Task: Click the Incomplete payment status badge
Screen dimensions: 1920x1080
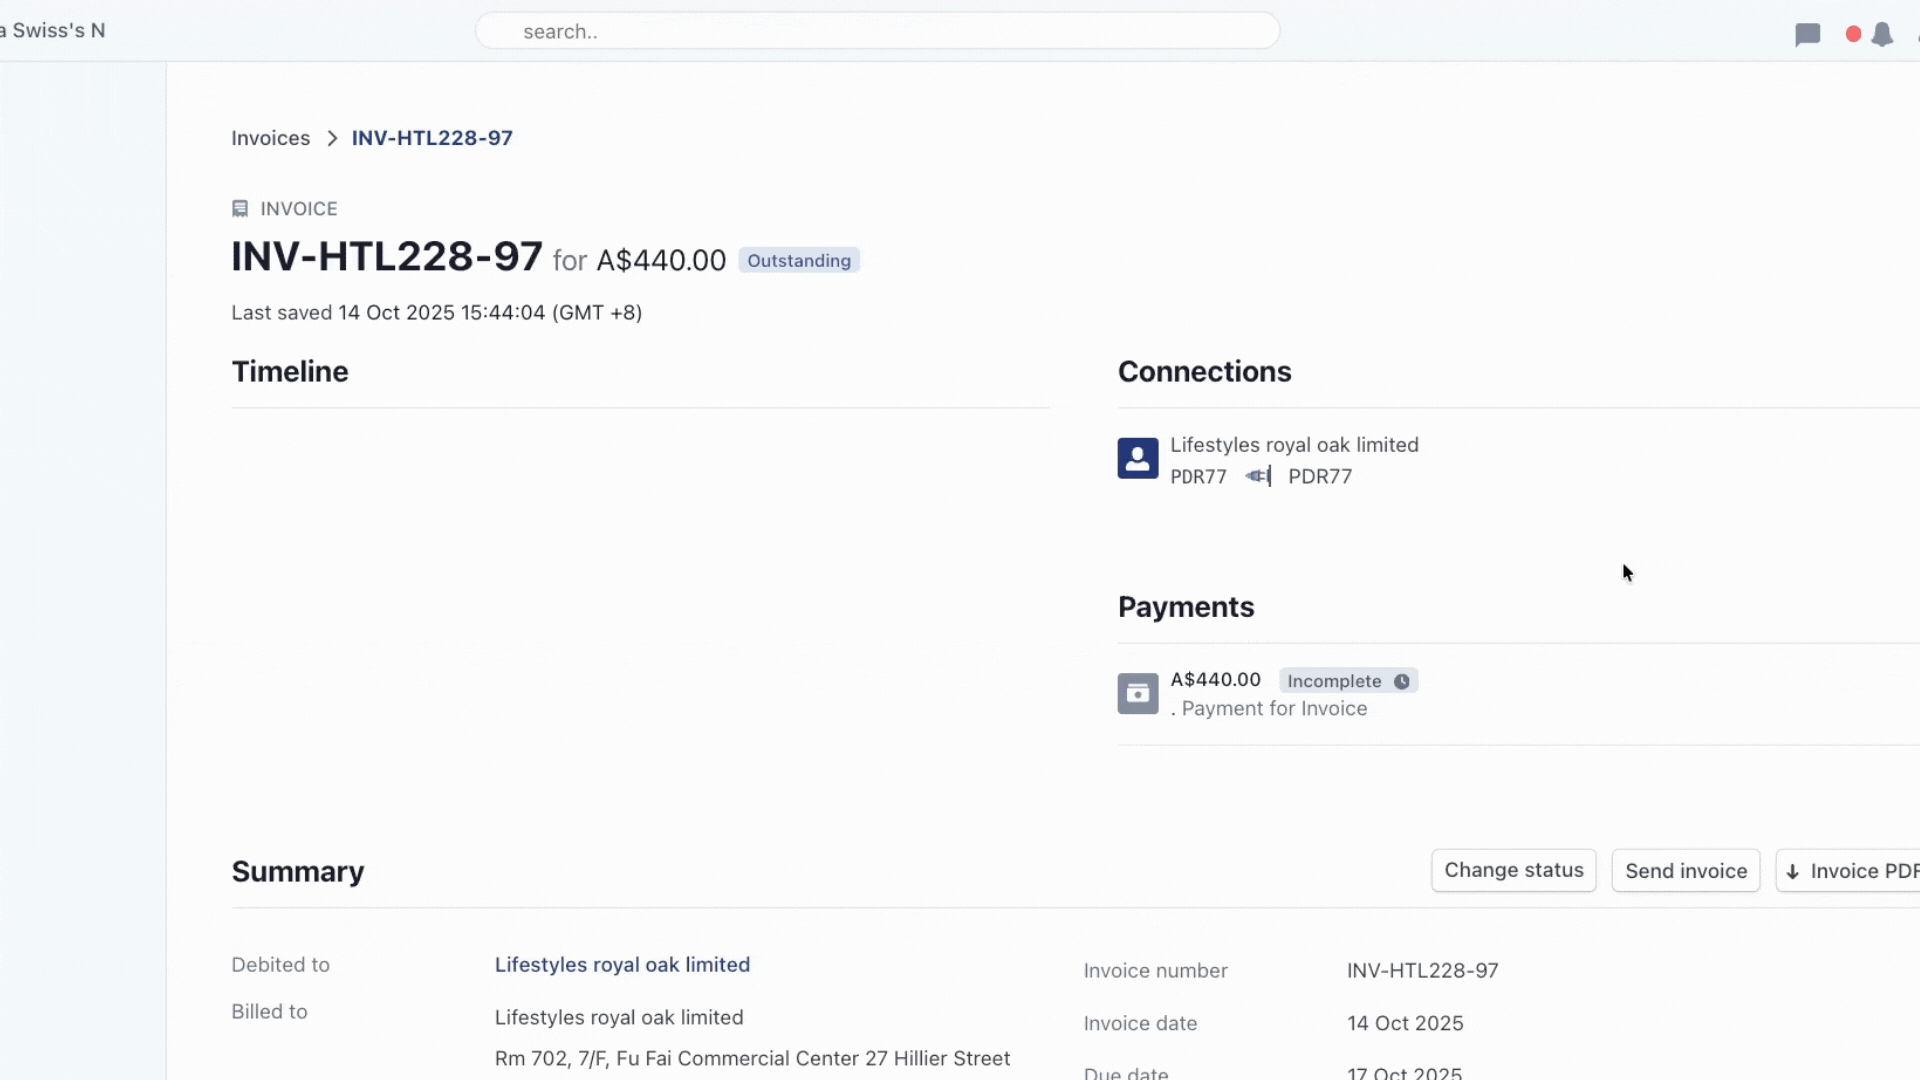Action: coord(1334,681)
